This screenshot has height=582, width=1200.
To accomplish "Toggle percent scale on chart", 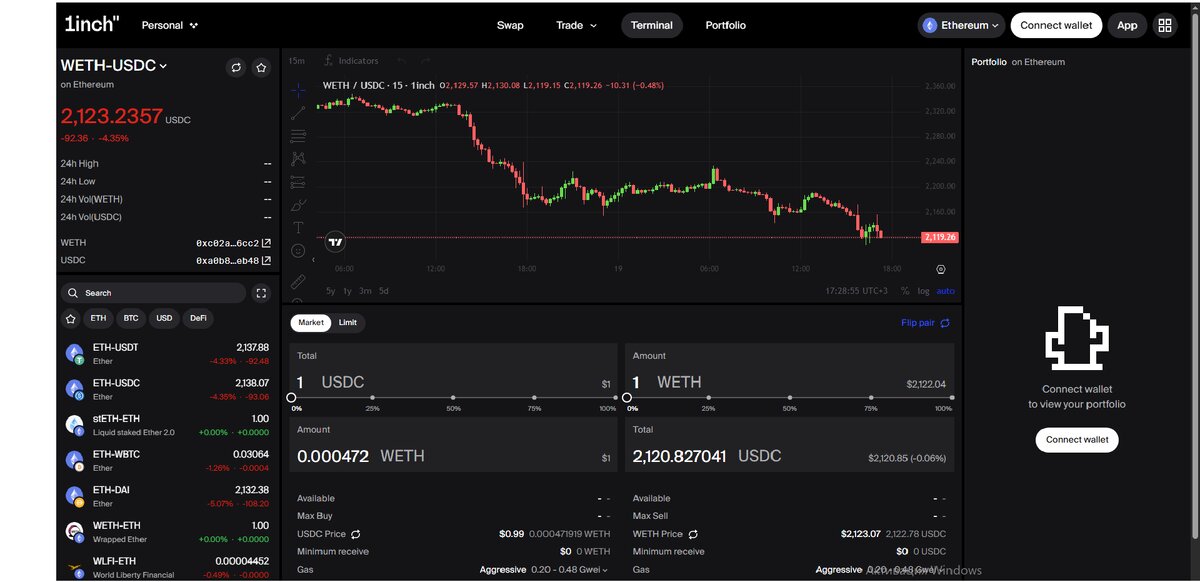I will coord(905,291).
